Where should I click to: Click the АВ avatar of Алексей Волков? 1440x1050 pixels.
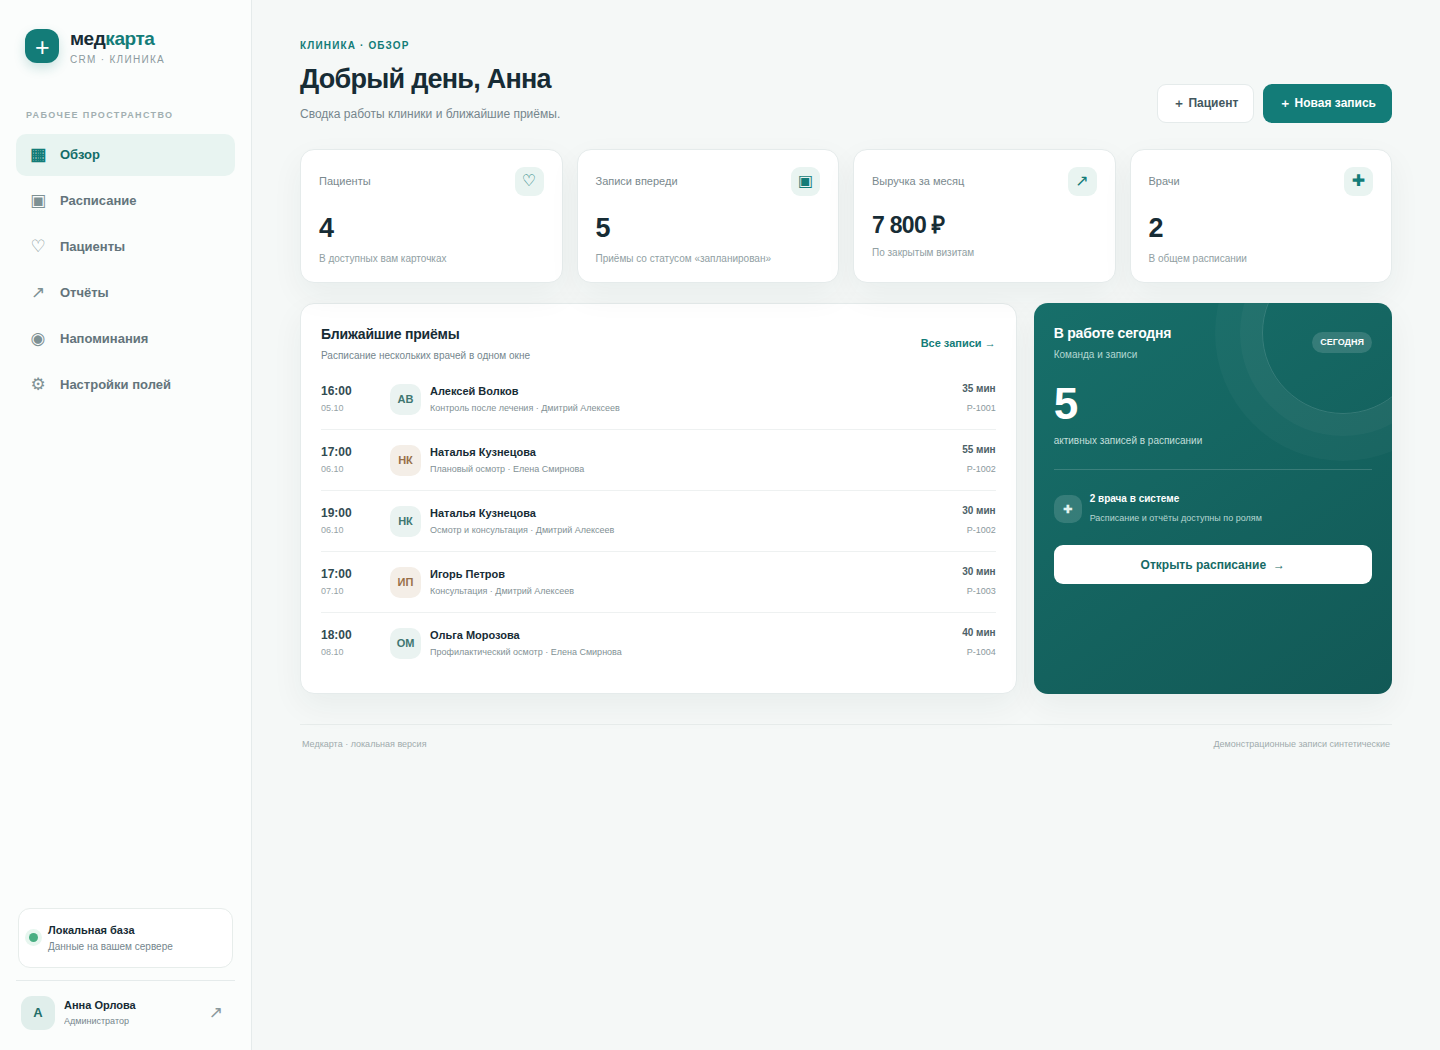click(x=405, y=399)
